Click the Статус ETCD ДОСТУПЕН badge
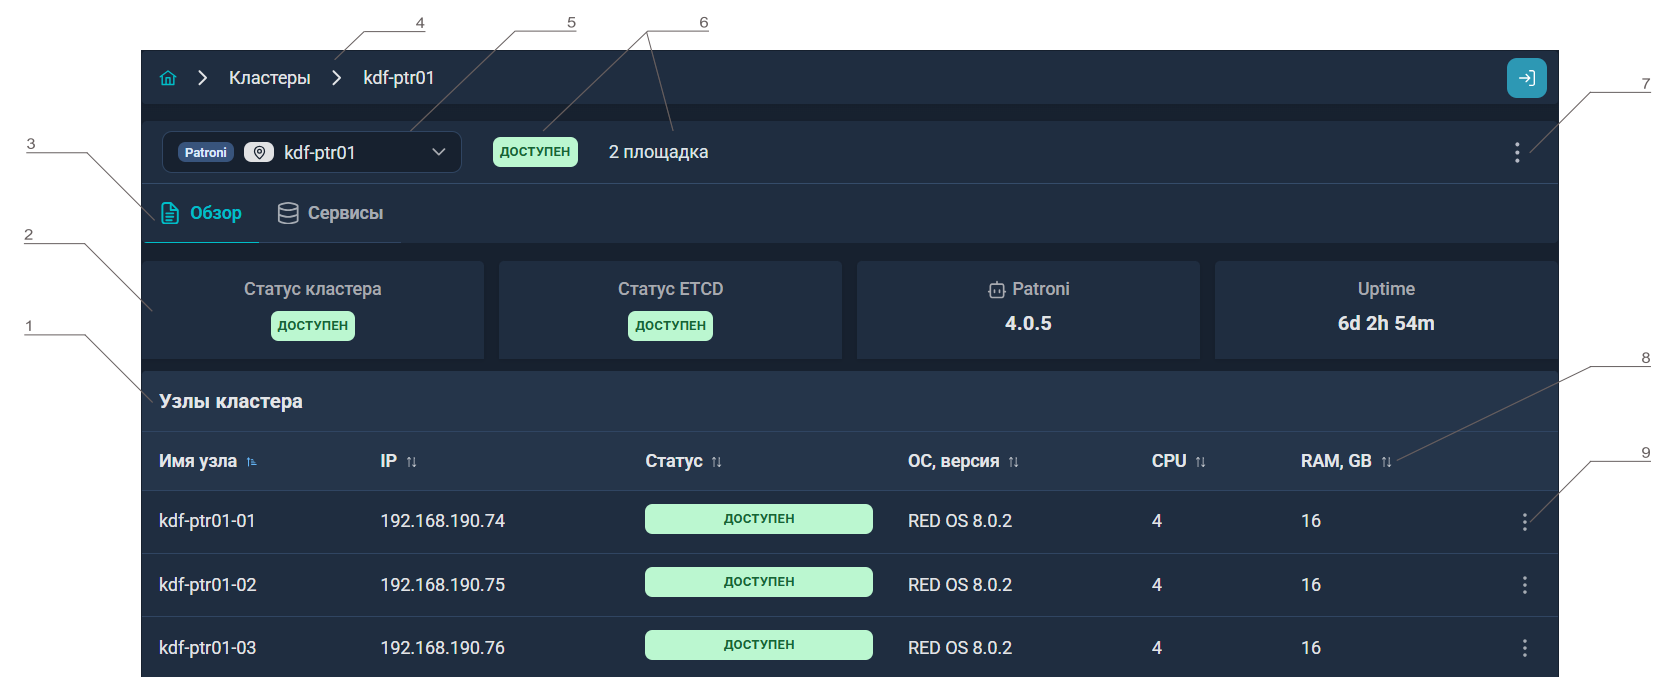Image resolution: width=1669 pixels, height=677 pixels. pyautogui.click(x=670, y=326)
